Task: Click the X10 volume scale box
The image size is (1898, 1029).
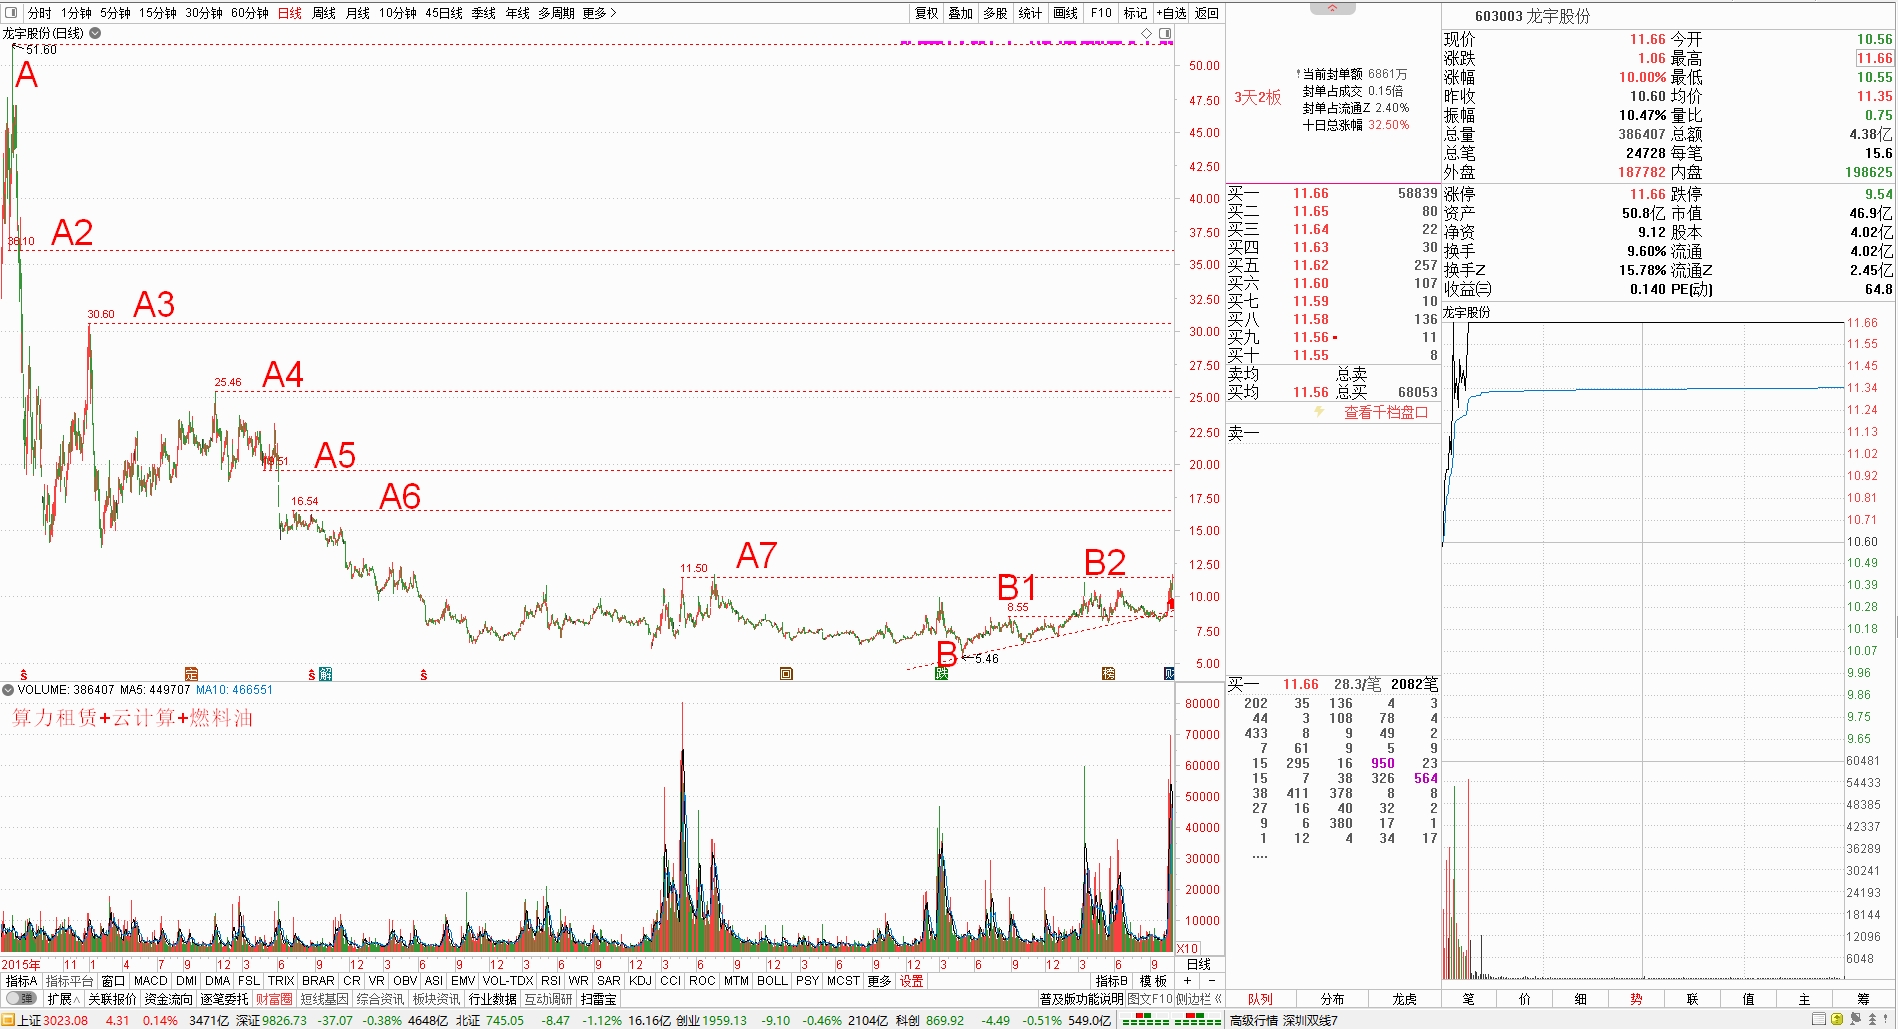Action: (1187, 948)
